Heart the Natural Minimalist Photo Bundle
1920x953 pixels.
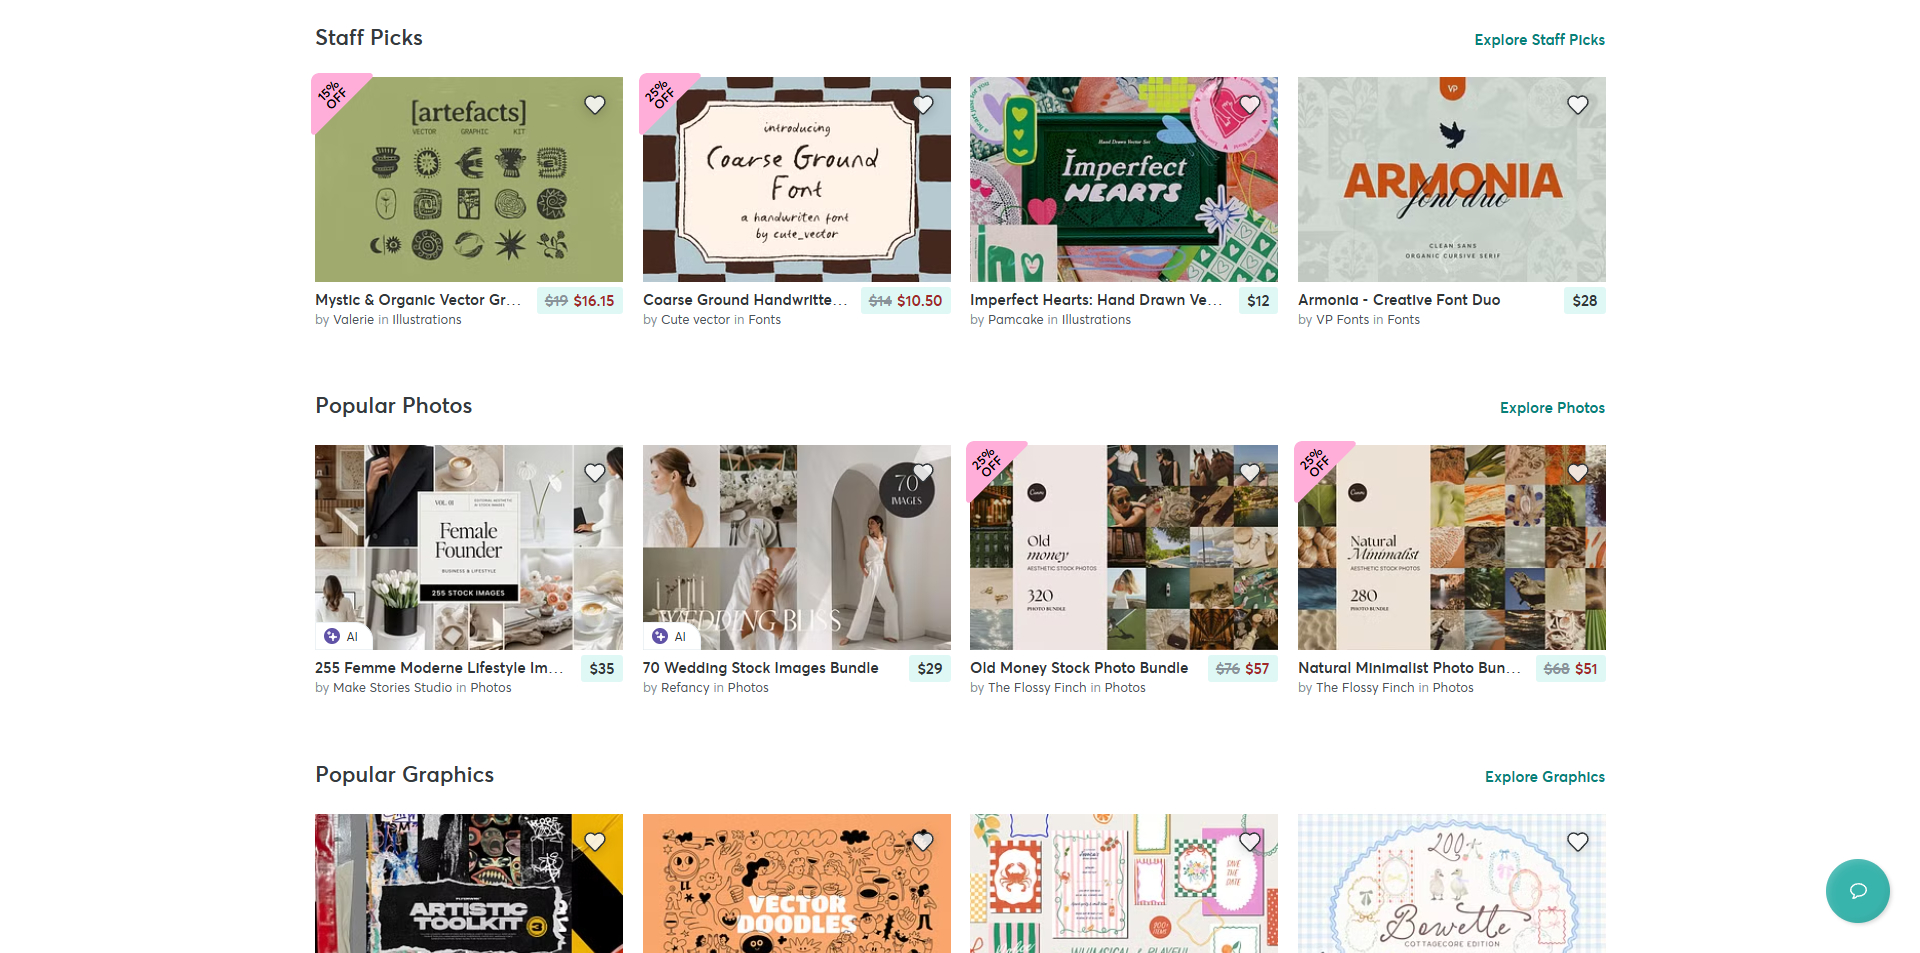[1578, 473]
